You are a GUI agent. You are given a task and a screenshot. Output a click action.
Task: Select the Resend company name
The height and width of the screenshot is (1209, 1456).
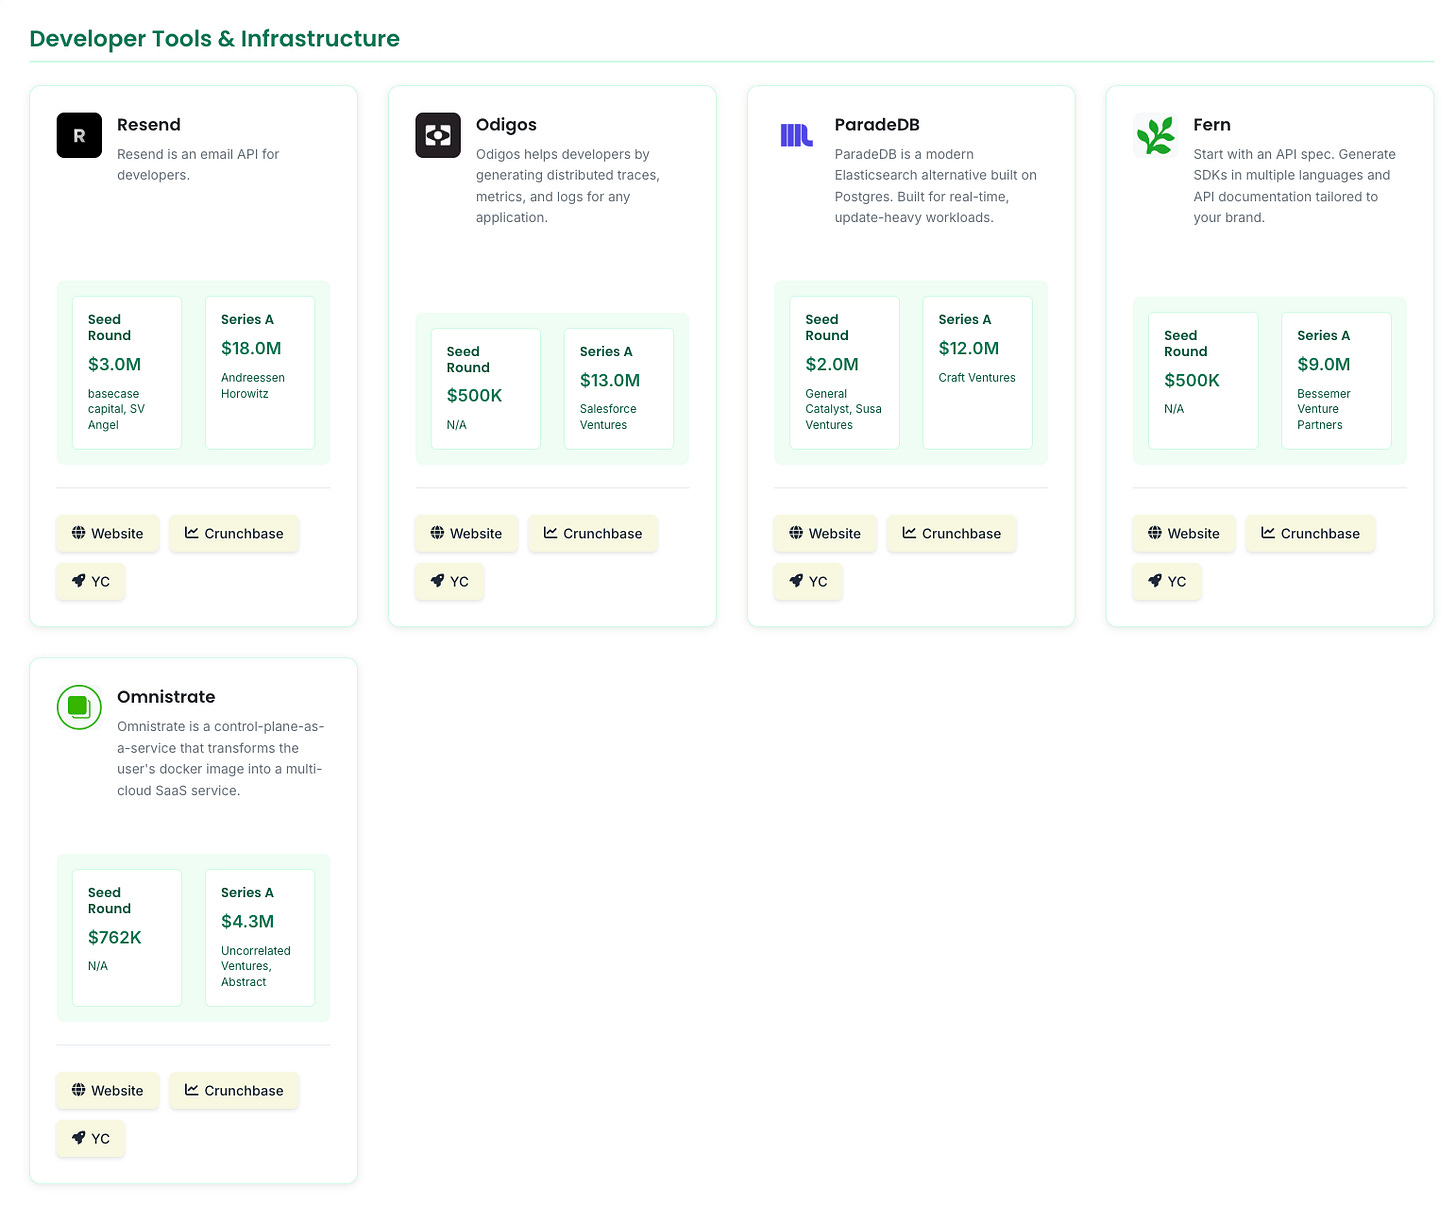(x=149, y=125)
